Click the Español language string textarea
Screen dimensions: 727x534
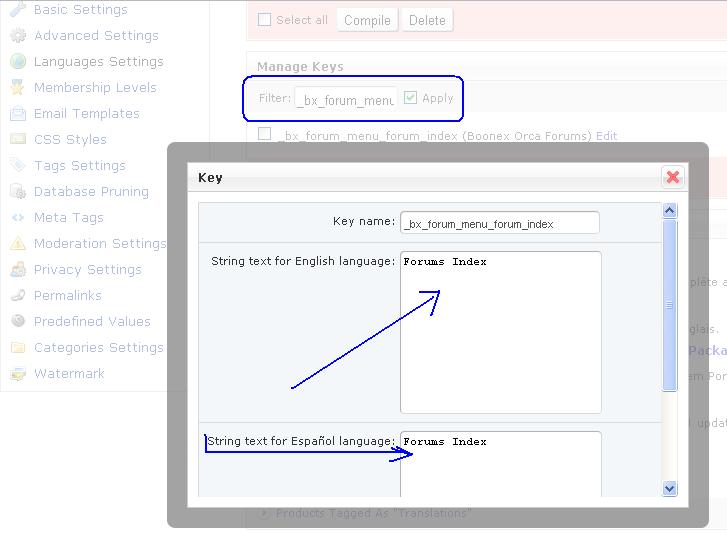tap(501, 464)
